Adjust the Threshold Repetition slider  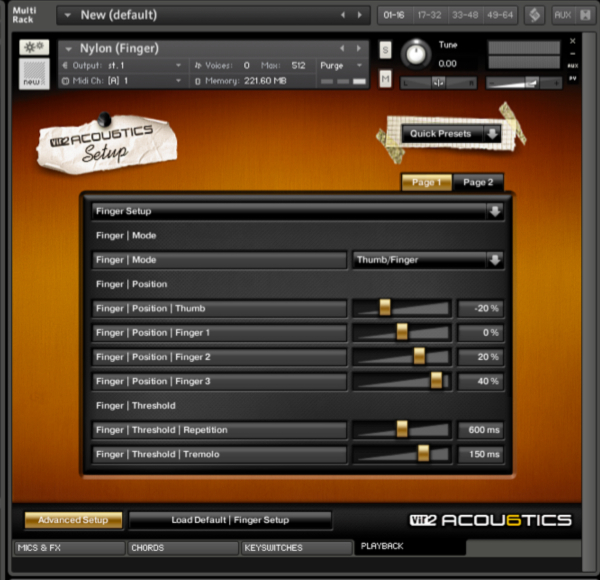(402, 429)
